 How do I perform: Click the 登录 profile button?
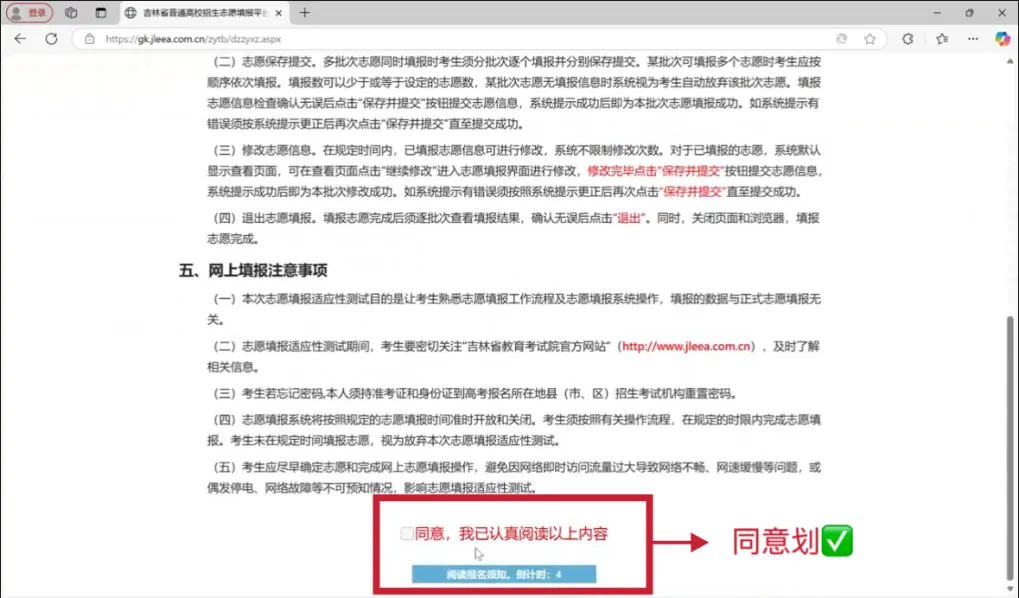pos(28,13)
